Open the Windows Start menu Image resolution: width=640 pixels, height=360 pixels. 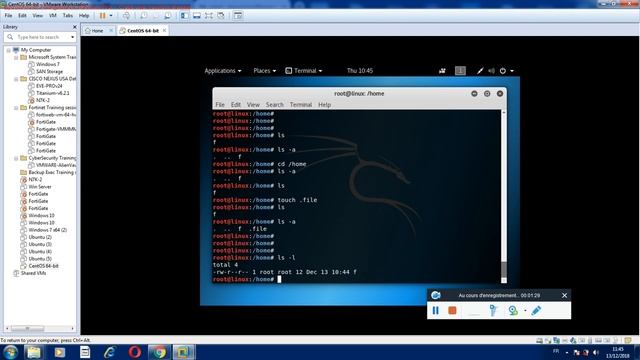click(10, 352)
